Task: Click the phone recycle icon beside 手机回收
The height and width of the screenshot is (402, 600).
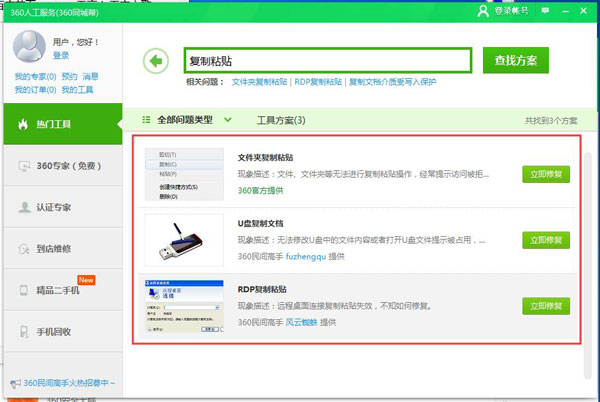Action: tap(24, 332)
